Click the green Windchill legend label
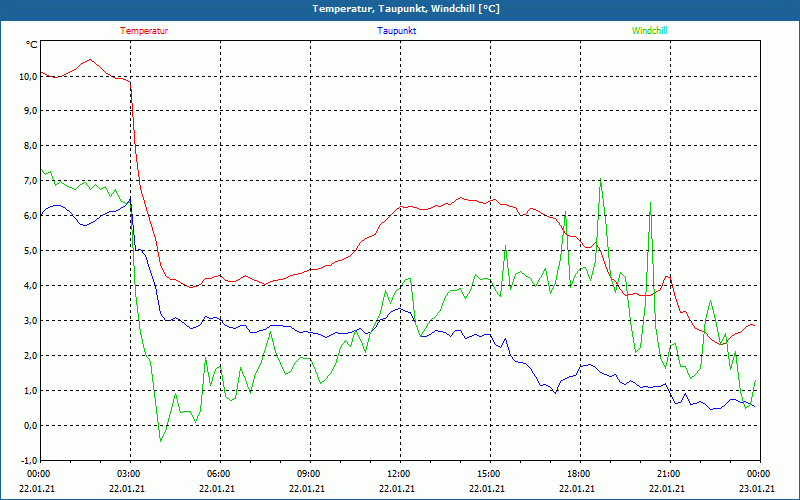 [649, 31]
